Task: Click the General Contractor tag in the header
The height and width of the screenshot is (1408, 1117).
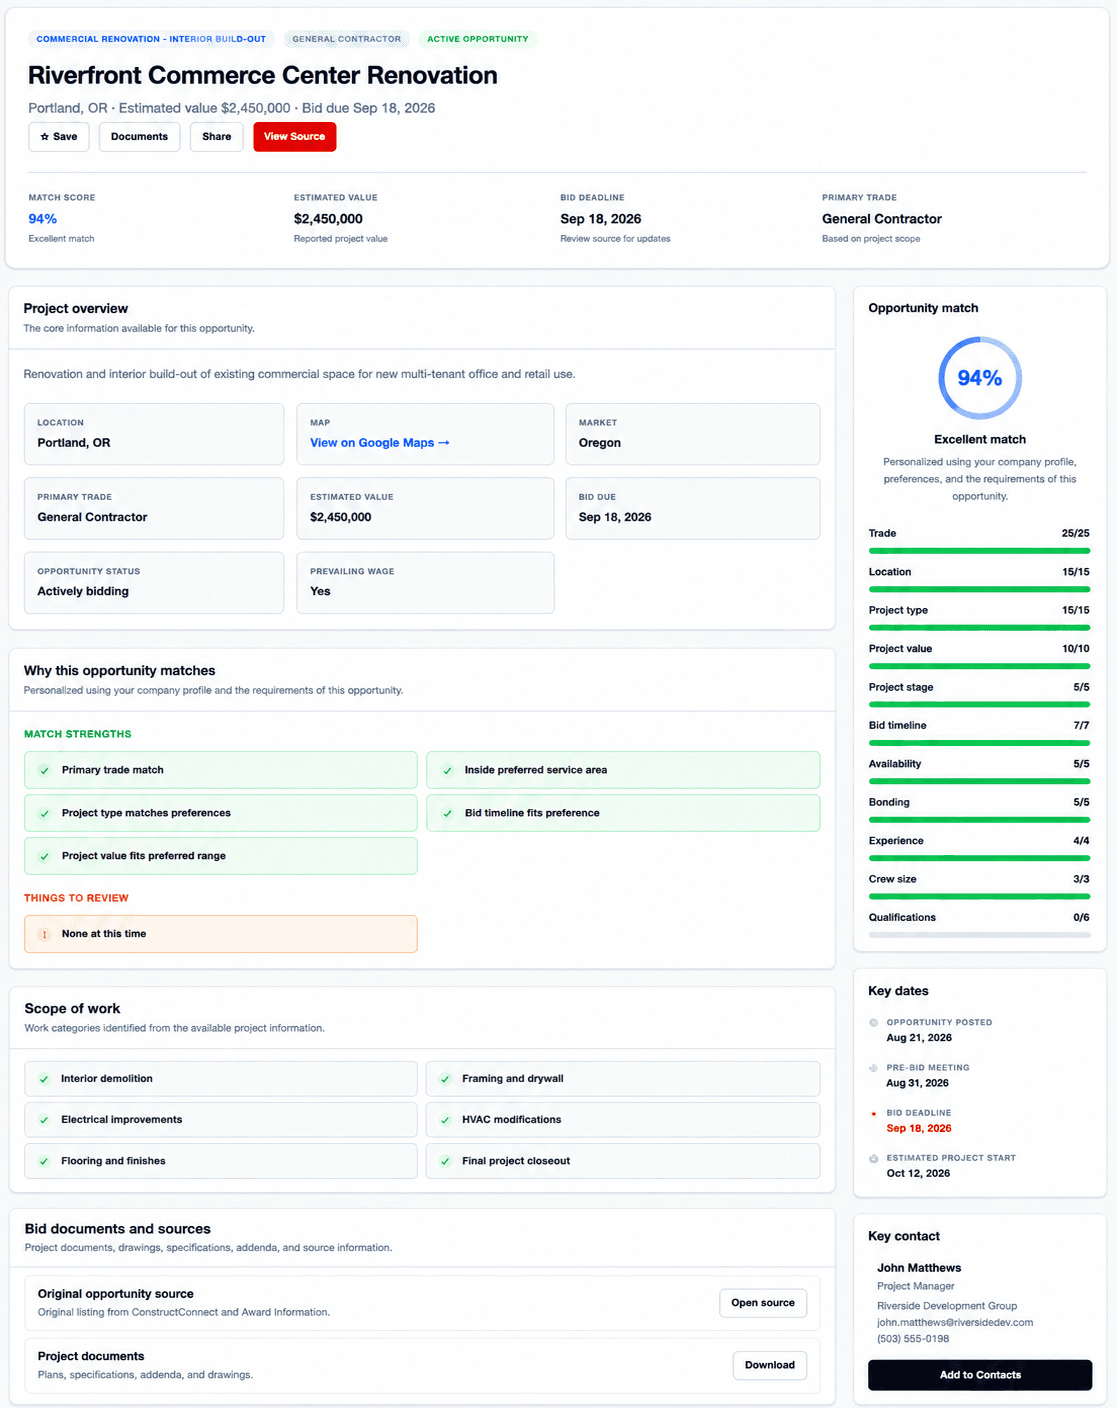Action: pos(347,39)
